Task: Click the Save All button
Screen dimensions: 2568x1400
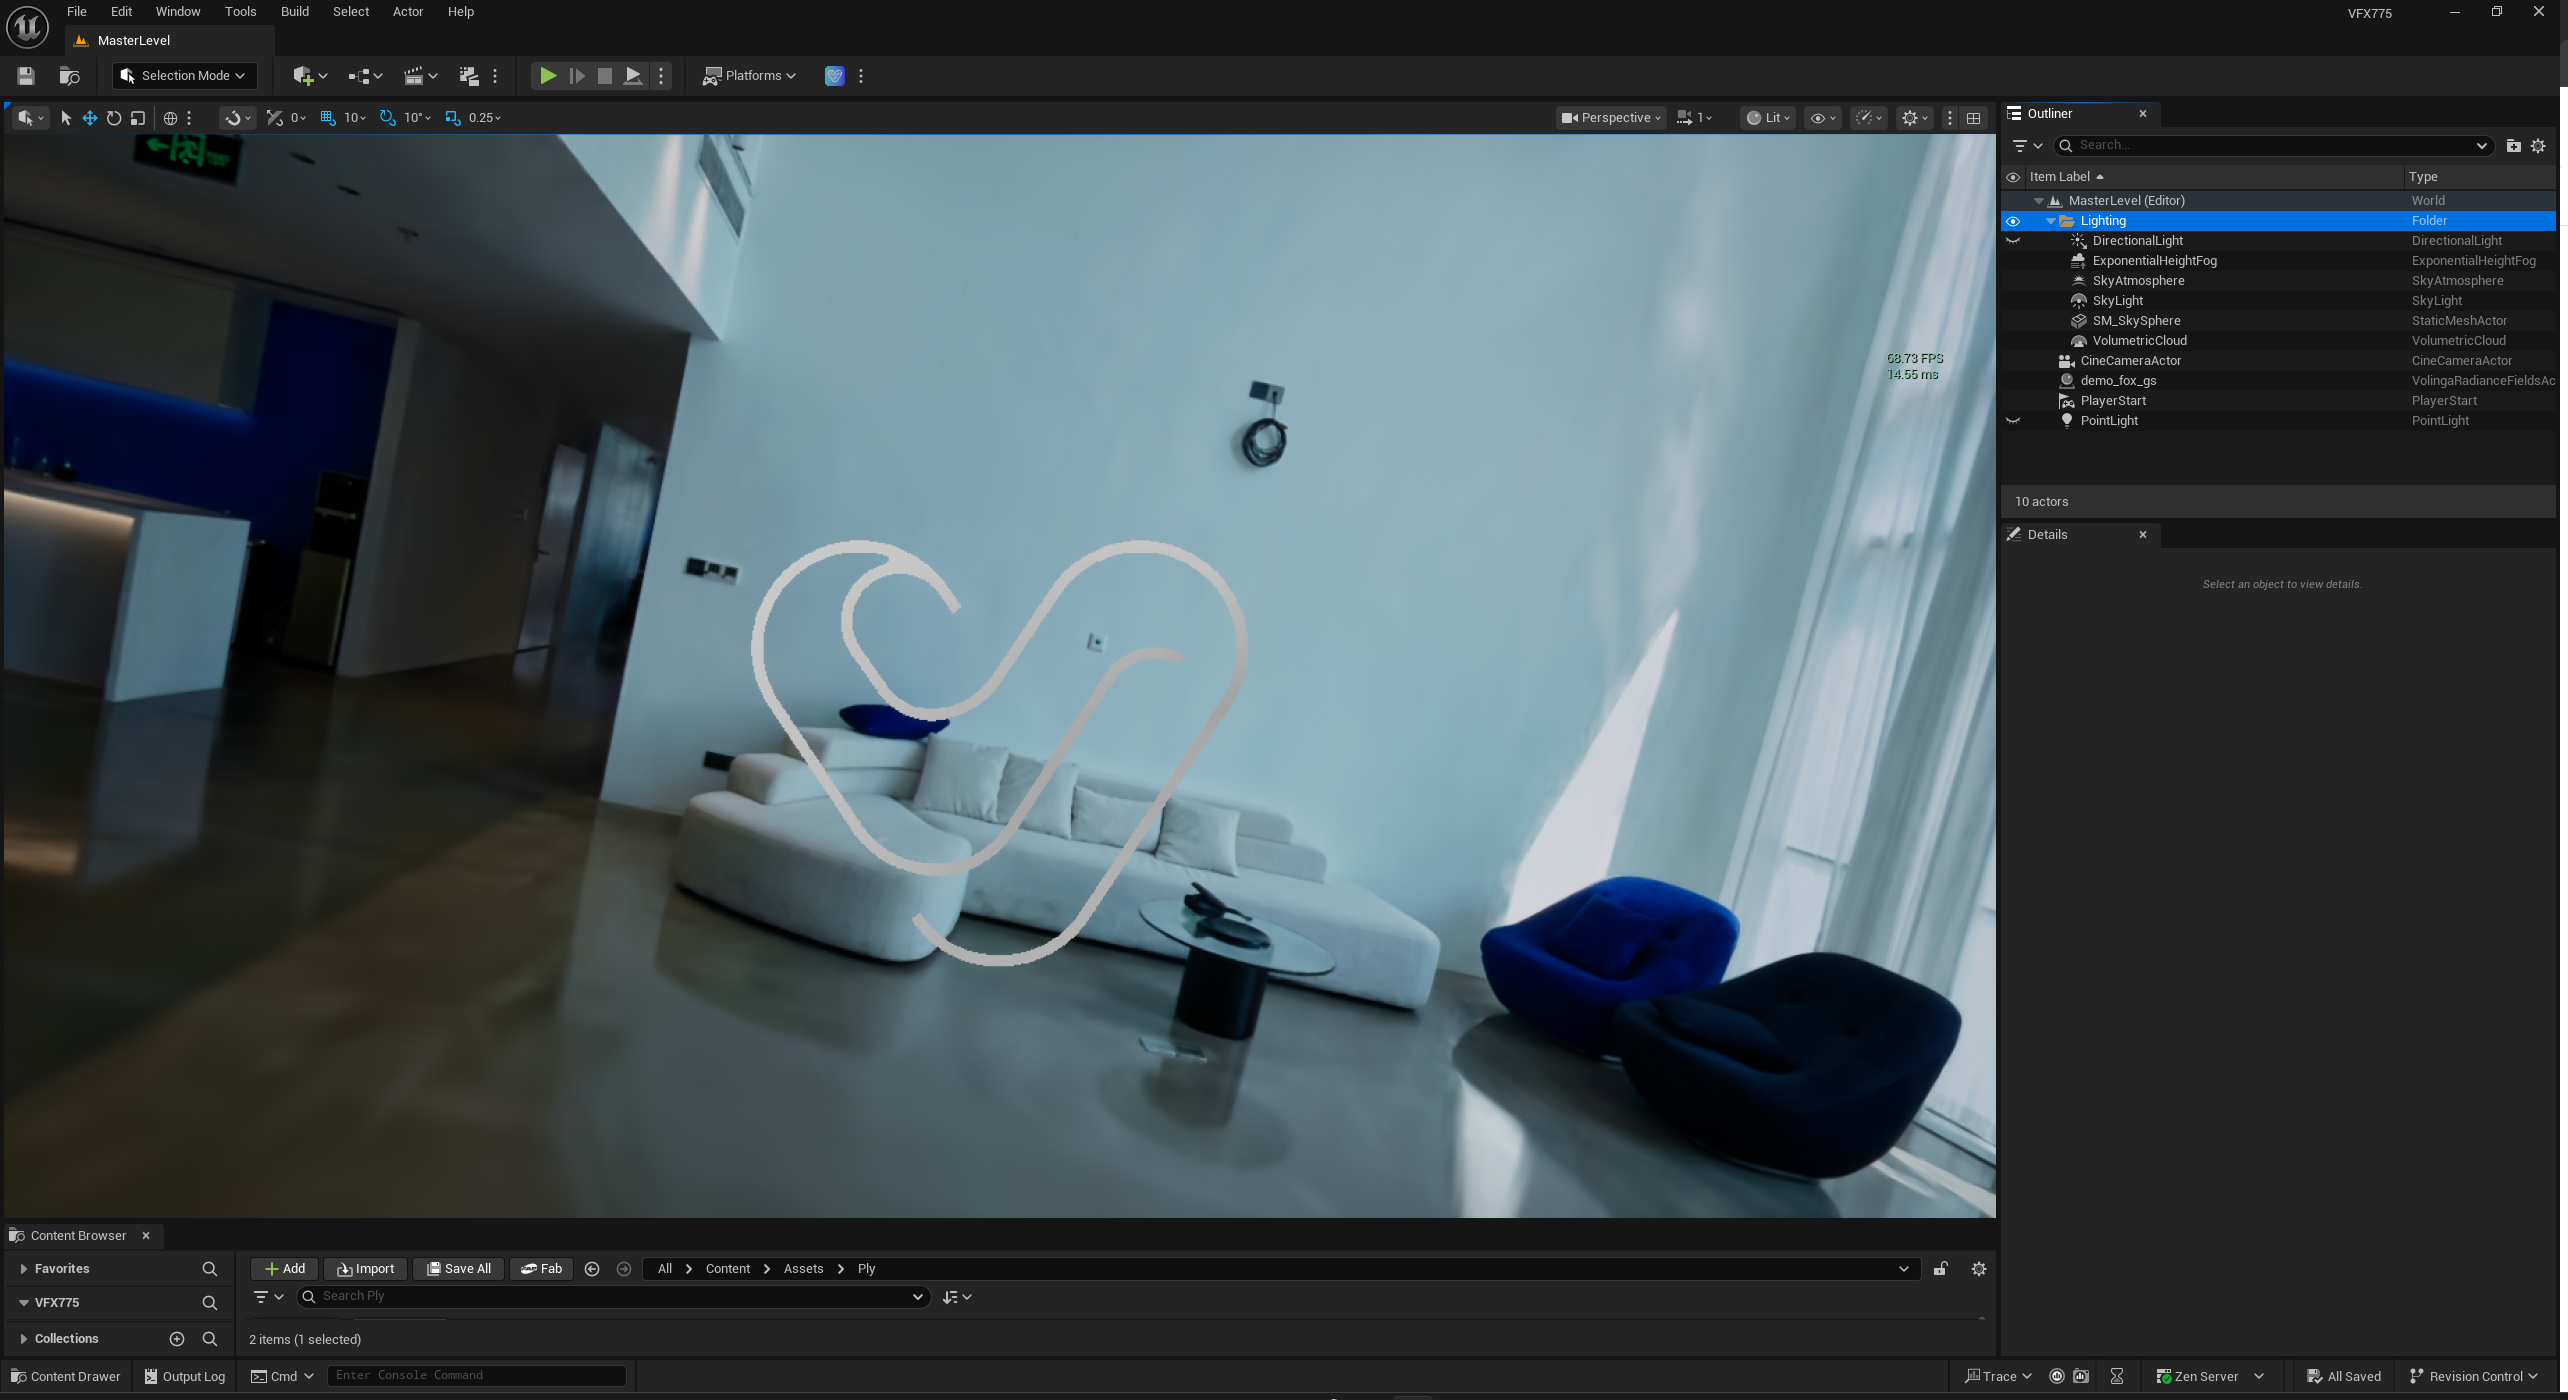Action: [459, 1269]
